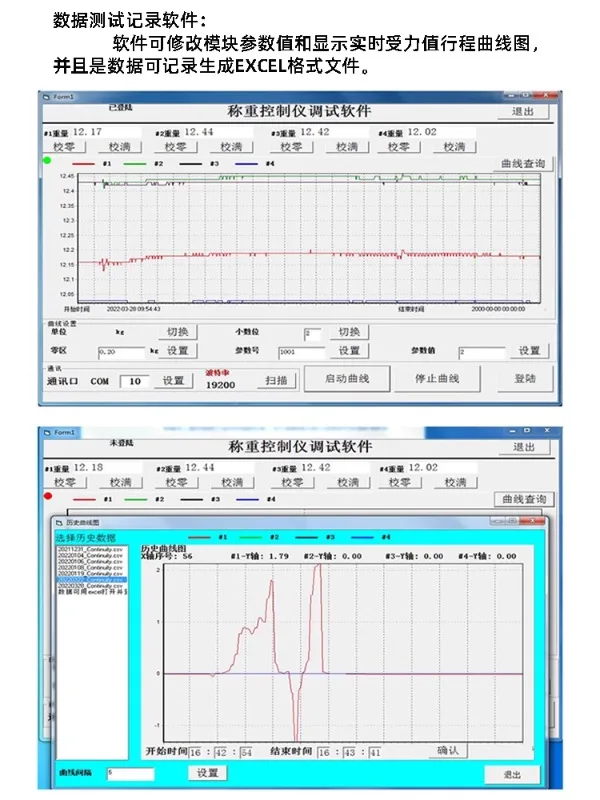Image resolution: width=600 pixels, height=800 pixels.
Task: Click the #1-Y轴: 1.79 readout
Action: pyautogui.click(x=260, y=557)
